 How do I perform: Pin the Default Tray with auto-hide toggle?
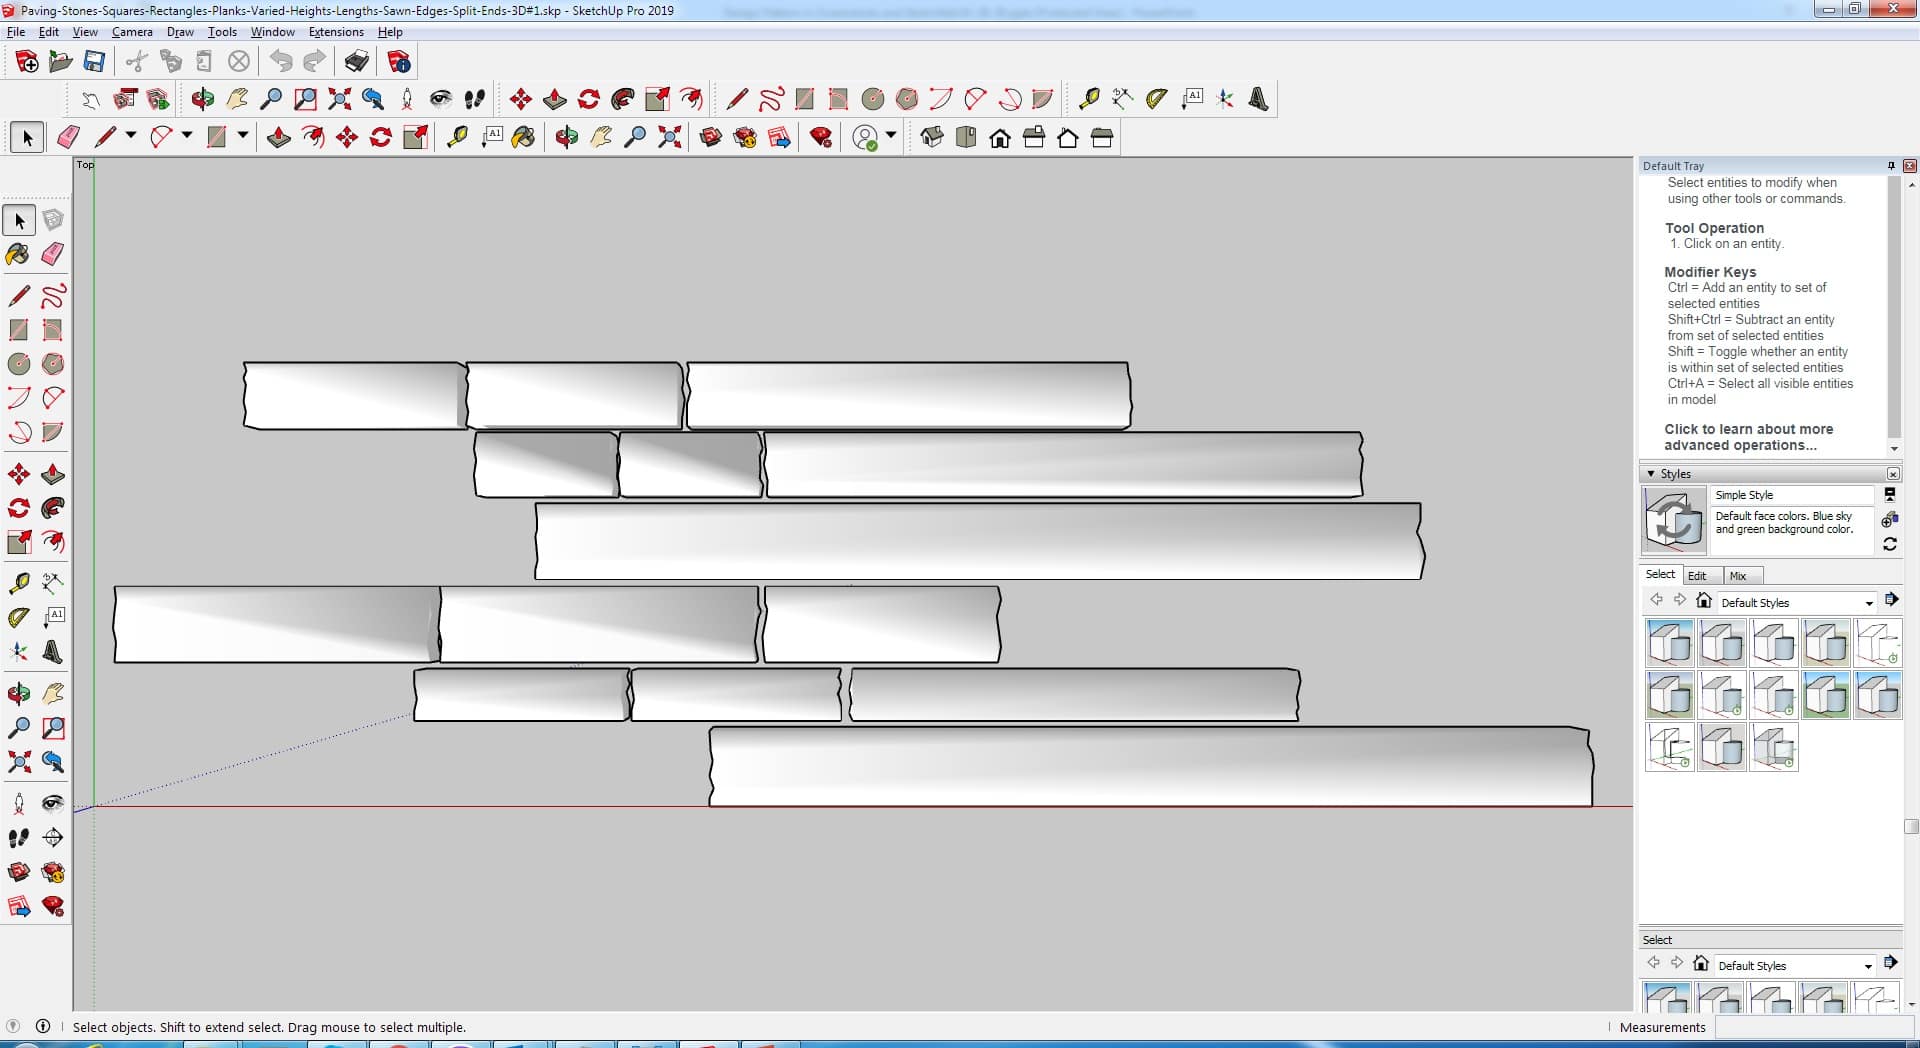click(x=1891, y=166)
